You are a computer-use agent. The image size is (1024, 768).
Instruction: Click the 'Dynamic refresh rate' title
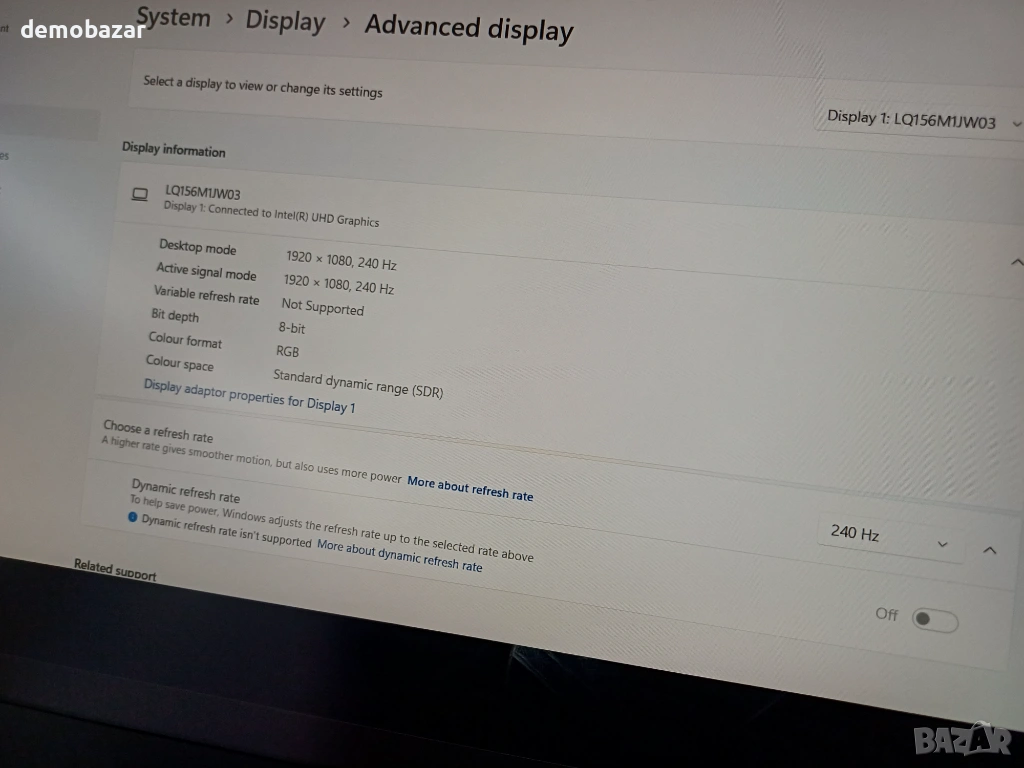point(185,490)
